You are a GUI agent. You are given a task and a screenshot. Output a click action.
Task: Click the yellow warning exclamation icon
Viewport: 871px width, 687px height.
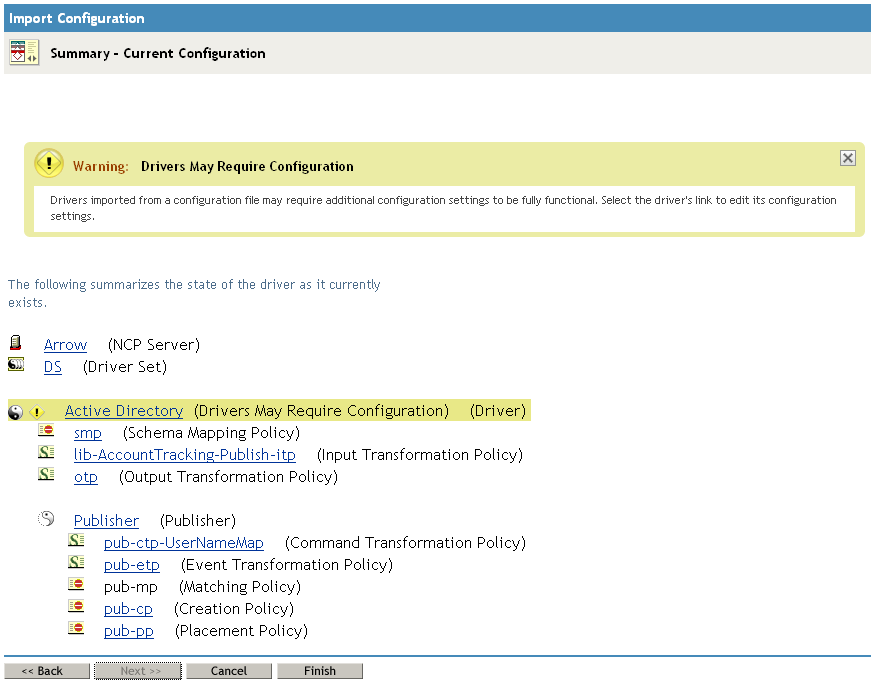click(49, 164)
